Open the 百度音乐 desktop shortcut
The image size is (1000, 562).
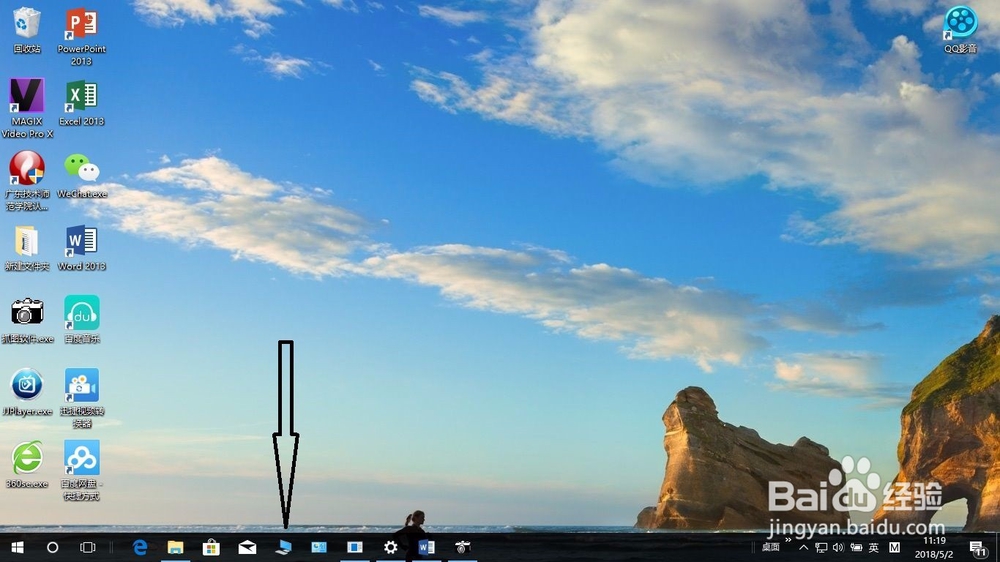point(82,320)
